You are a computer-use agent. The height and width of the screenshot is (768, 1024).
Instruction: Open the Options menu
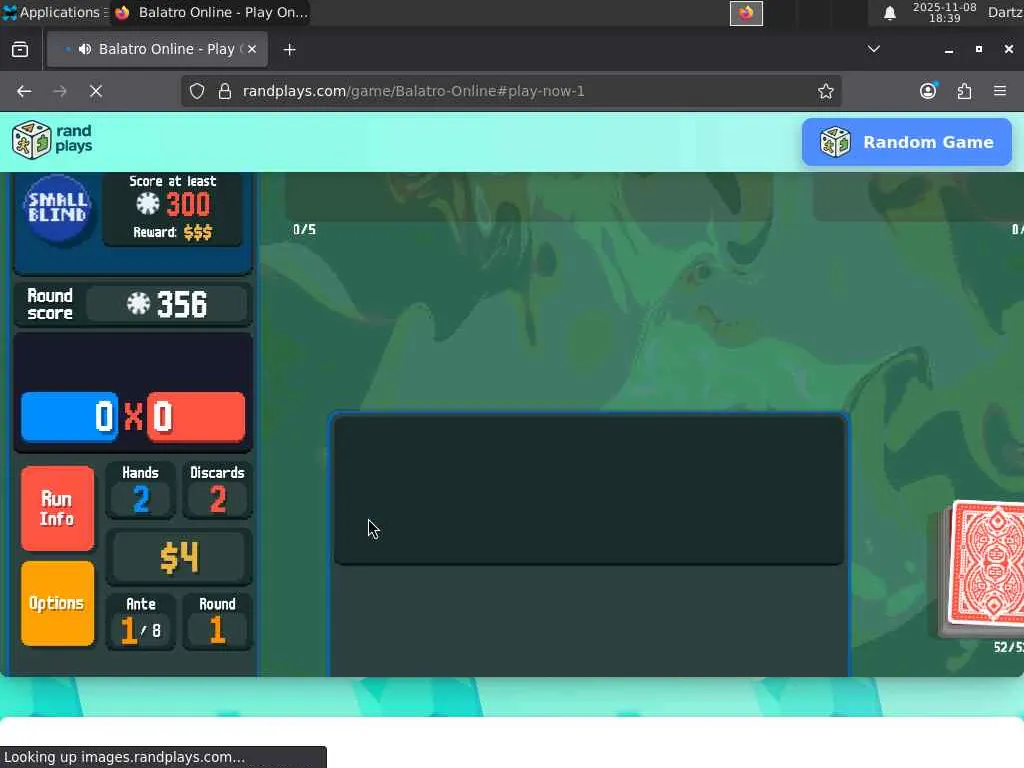[x=57, y=603]
